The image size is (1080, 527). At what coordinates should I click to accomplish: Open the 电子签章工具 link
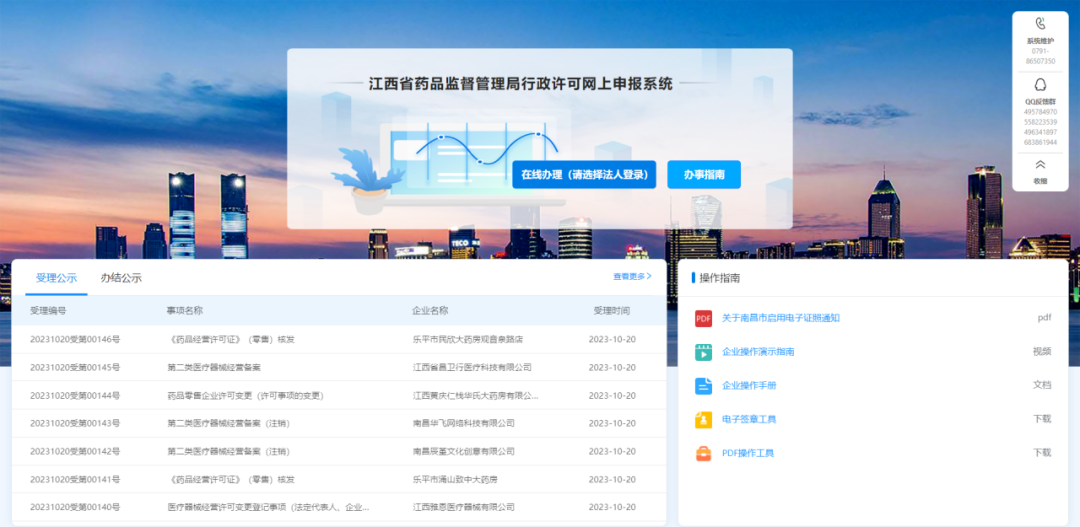click(x=749, y=420)
